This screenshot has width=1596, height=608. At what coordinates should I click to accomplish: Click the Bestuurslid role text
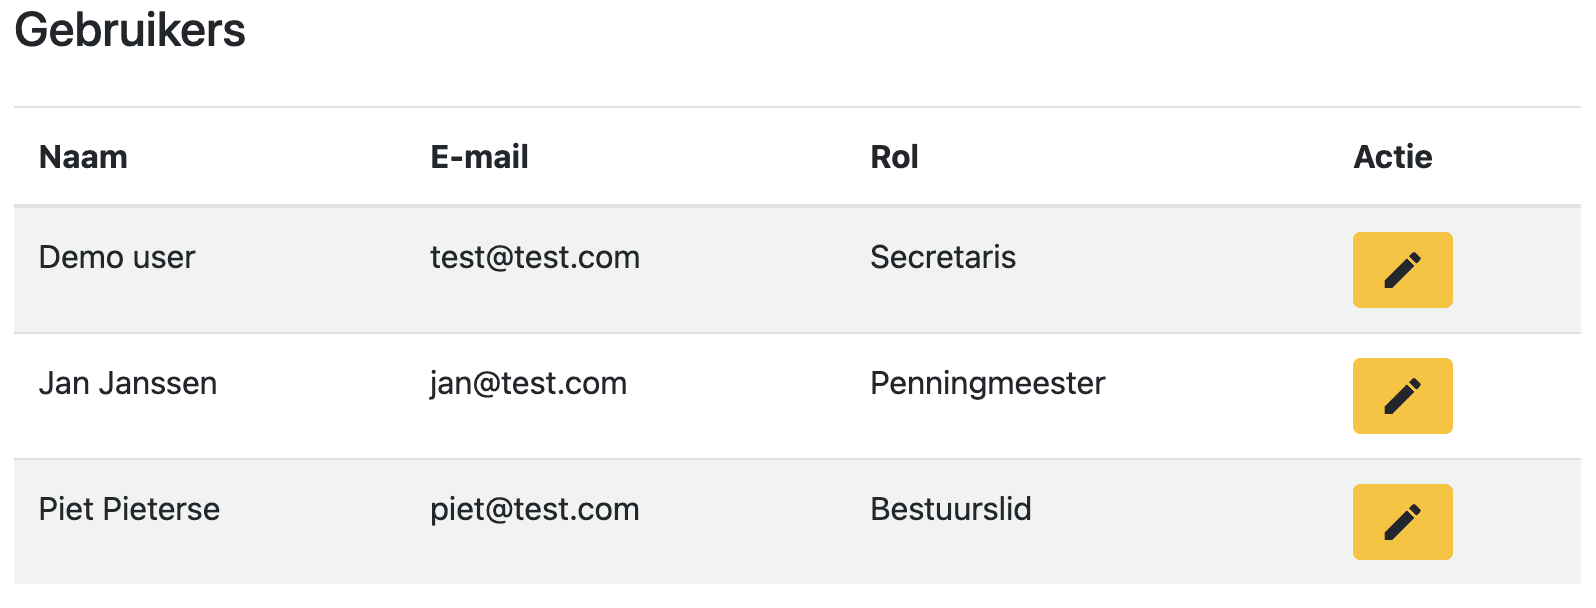[x=951, y=510]
